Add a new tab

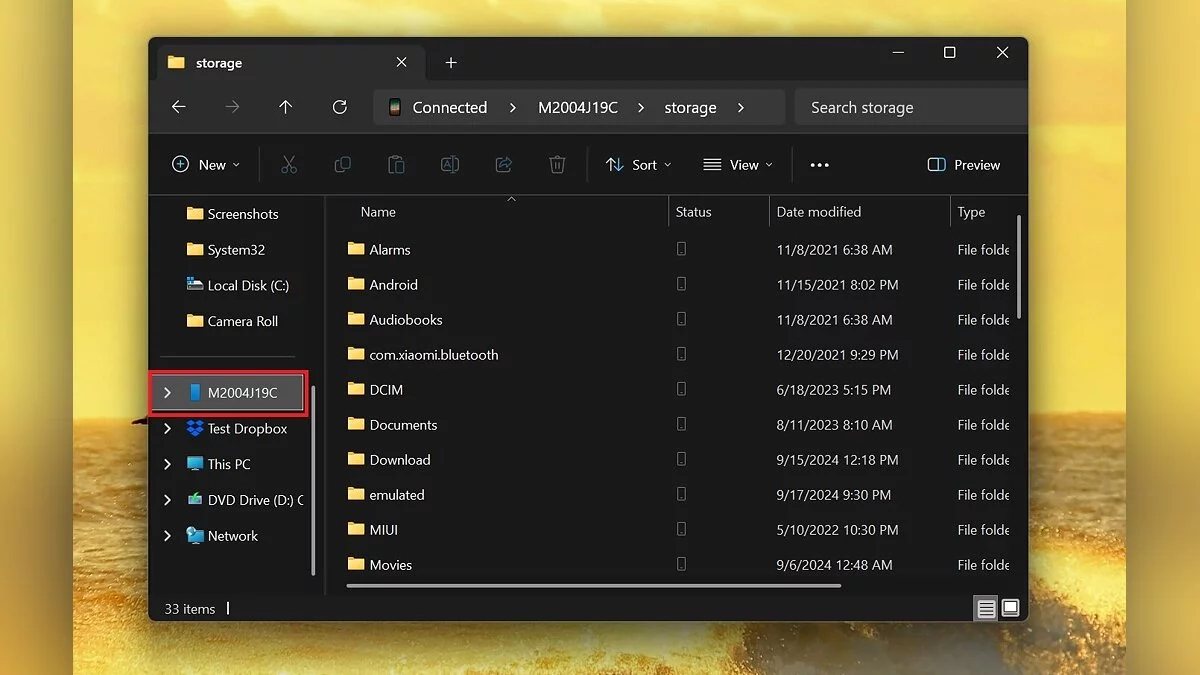[x=451, y=62]
